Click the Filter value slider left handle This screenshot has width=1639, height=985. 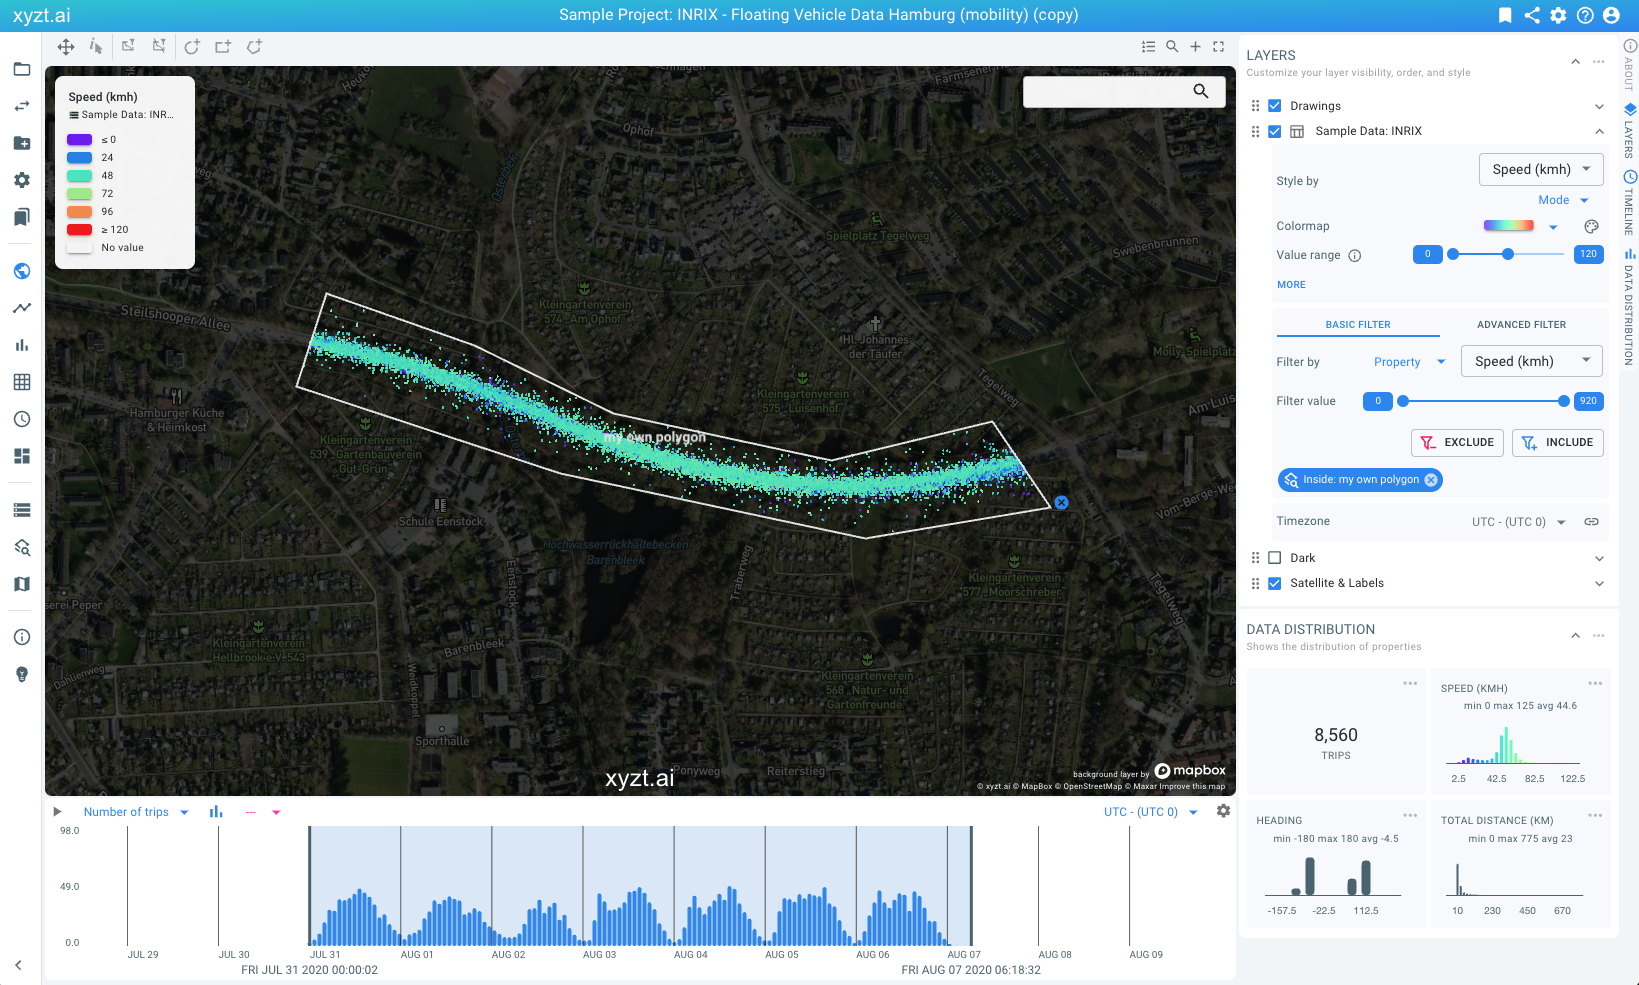[x=1403, y=401]
